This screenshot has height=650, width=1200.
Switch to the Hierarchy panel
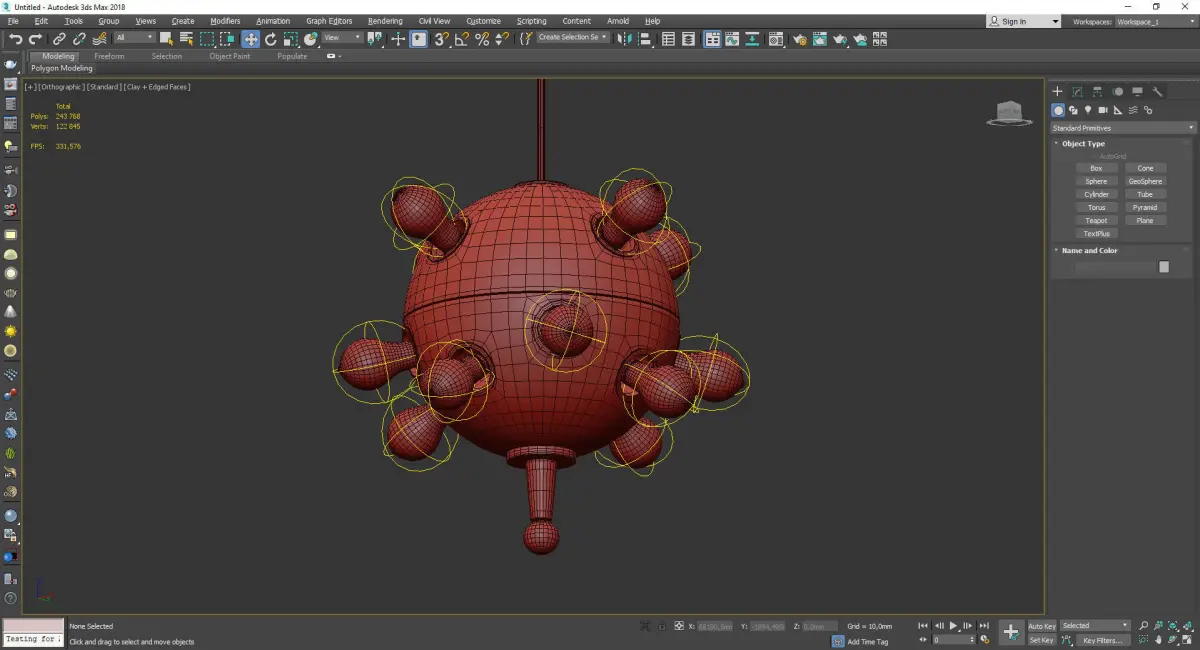pos(1097,91)
